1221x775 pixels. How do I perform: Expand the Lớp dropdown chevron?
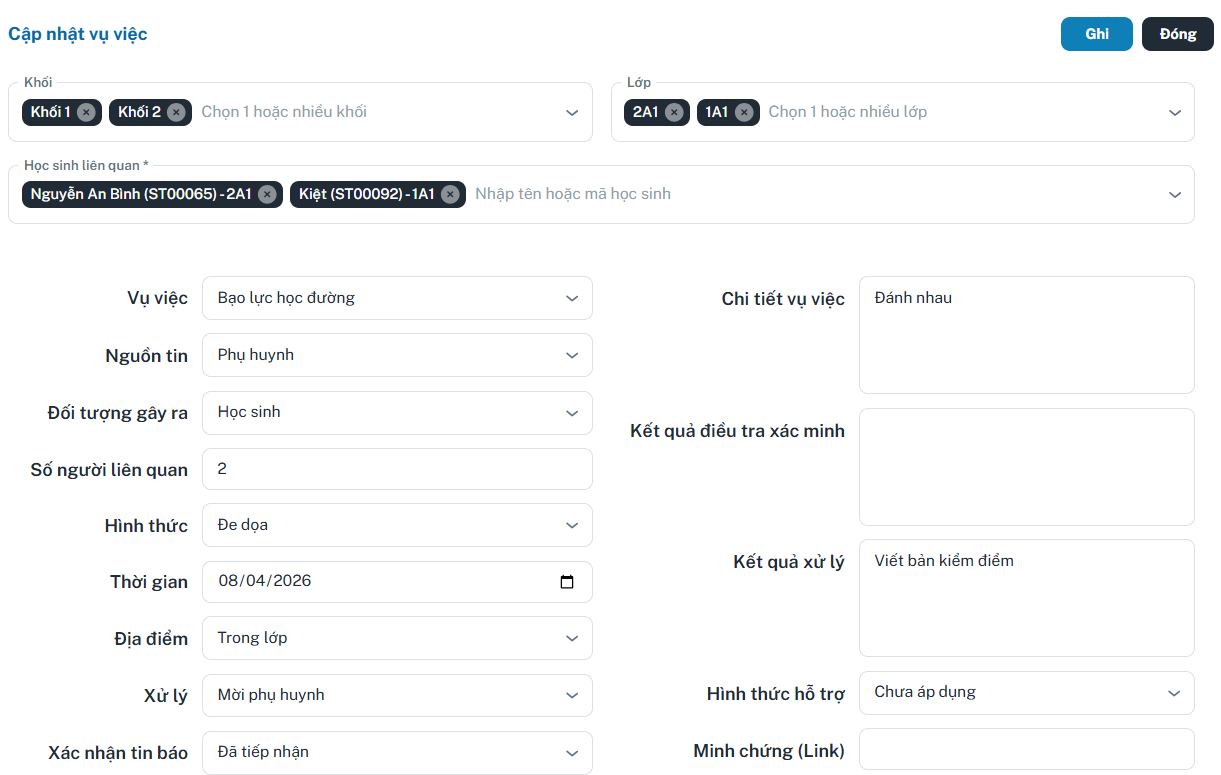[1175, 112]
